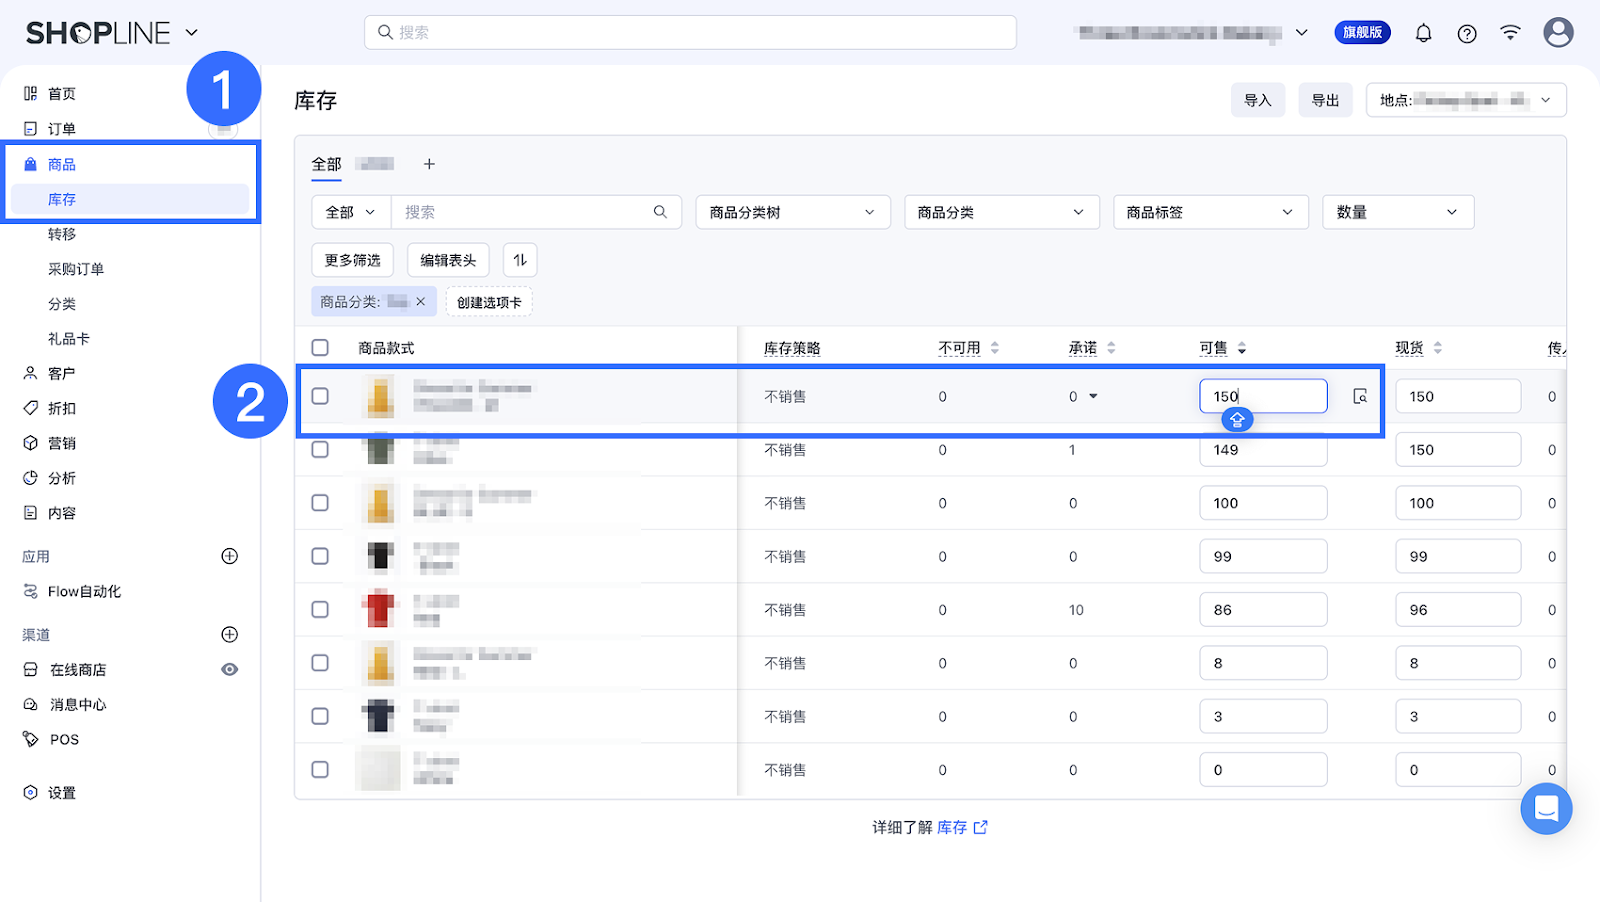Open inventory history icon in first row
The width and height of the screenshot is (1600, 902).
click(1360, 397)
